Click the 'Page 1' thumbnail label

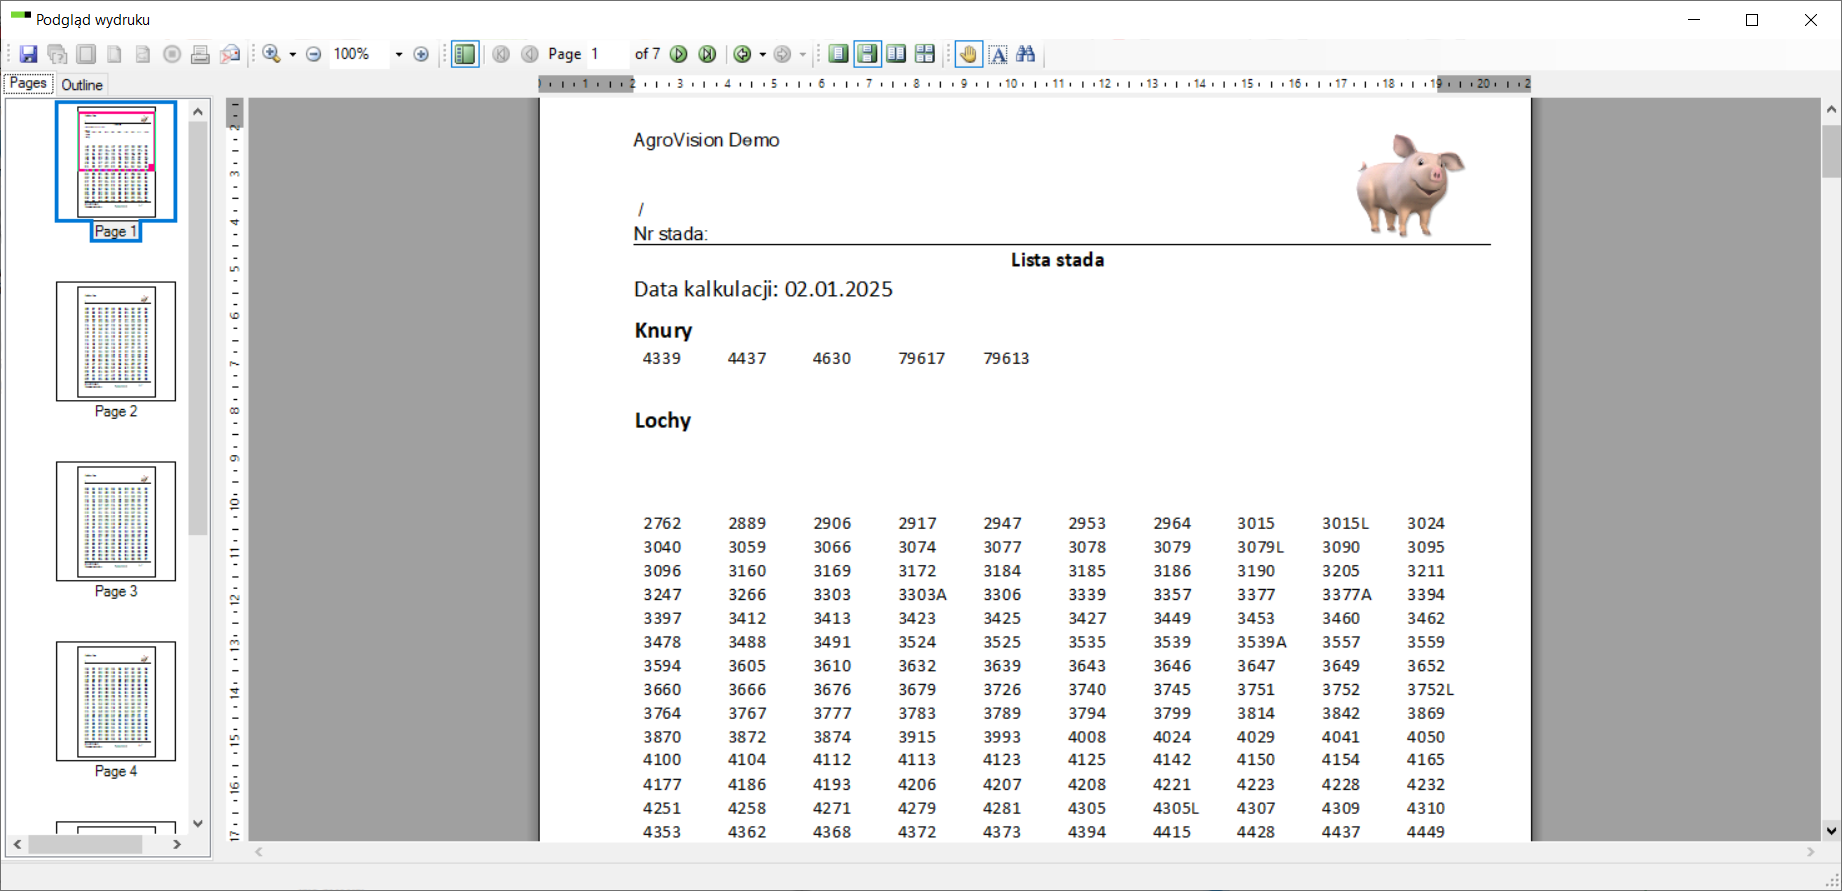click(x=116, y=231)
